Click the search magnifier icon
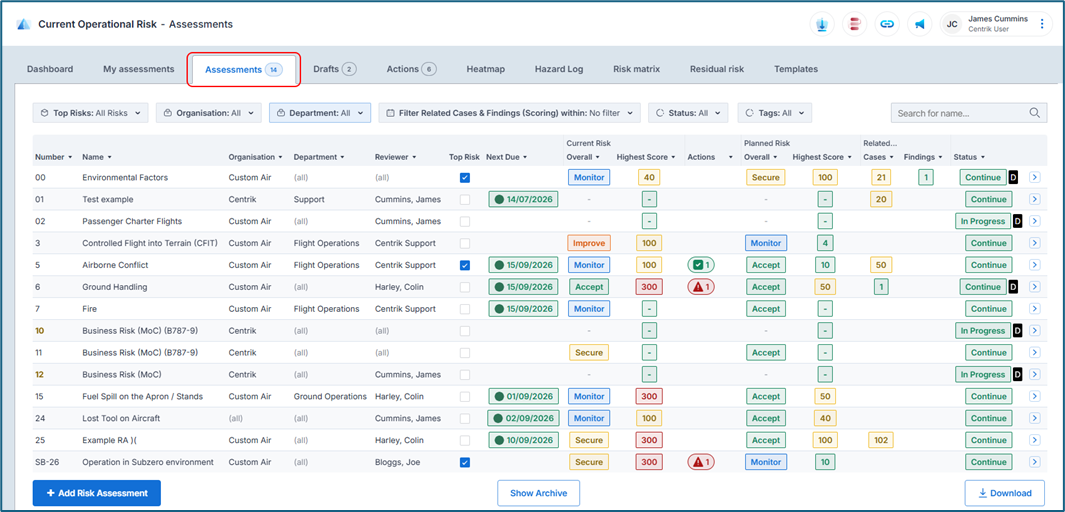The width and height of the screenshot is (1065, 512). 1035,113
